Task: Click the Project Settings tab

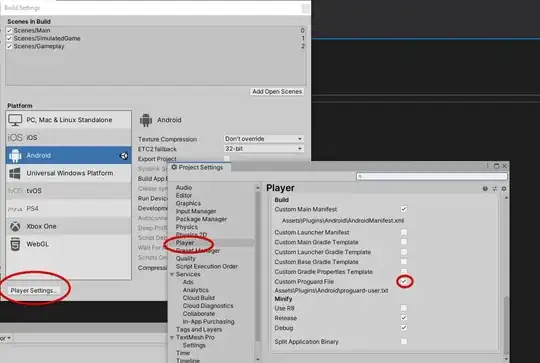Action: (200, 167)
